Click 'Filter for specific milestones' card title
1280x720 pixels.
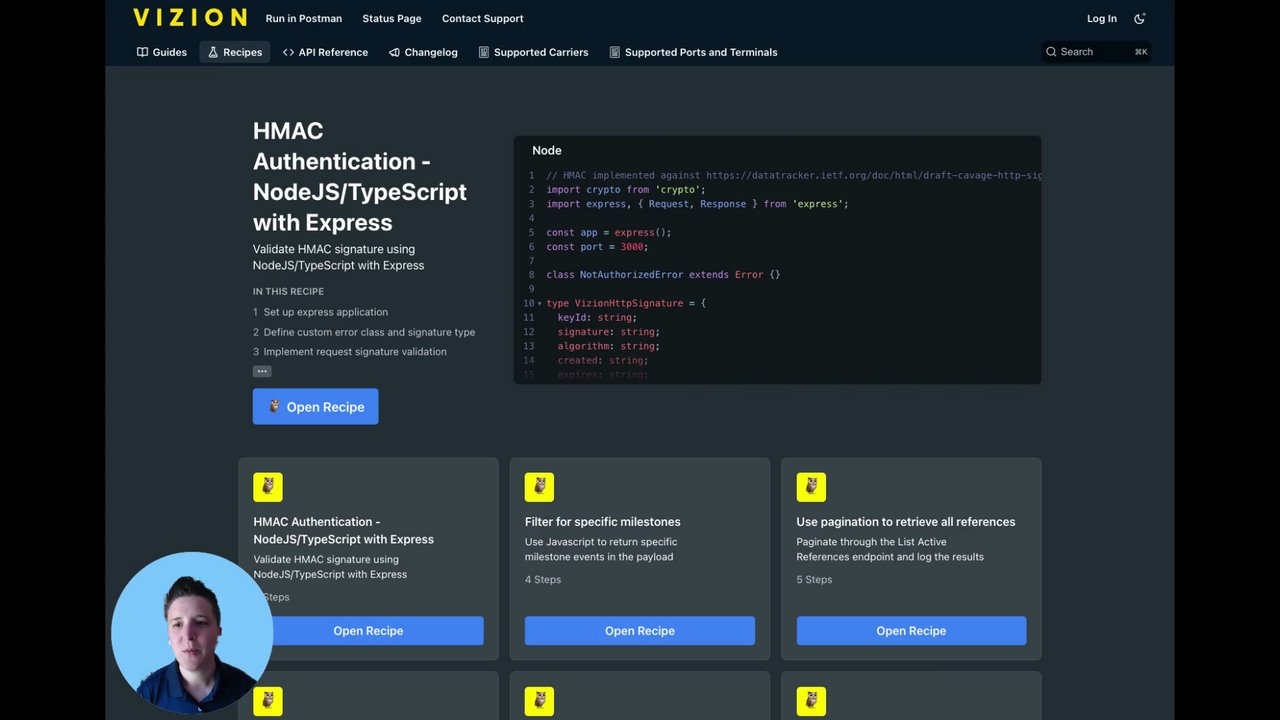coord(603,522)
